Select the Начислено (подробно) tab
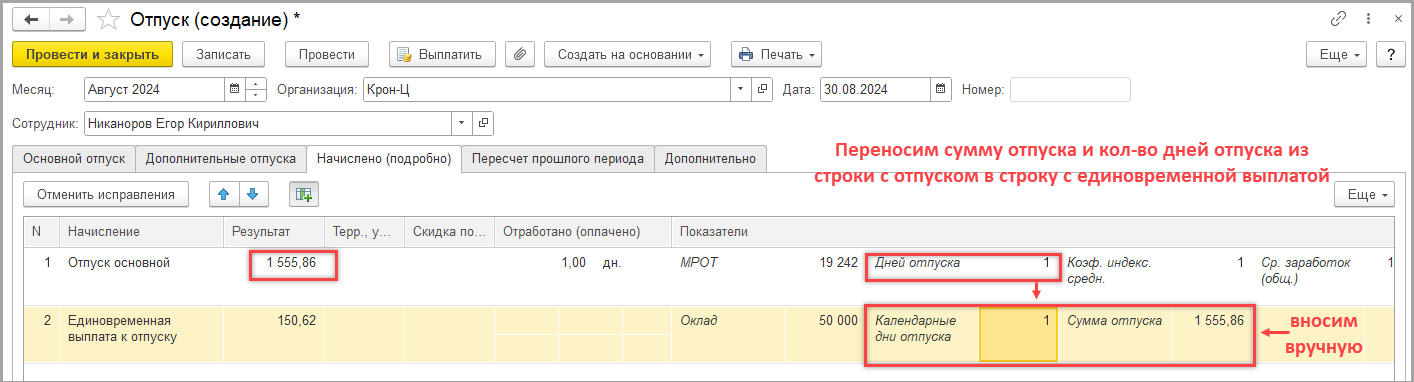The width and height of the screenshot is (1414, 382). pos(384,158)
